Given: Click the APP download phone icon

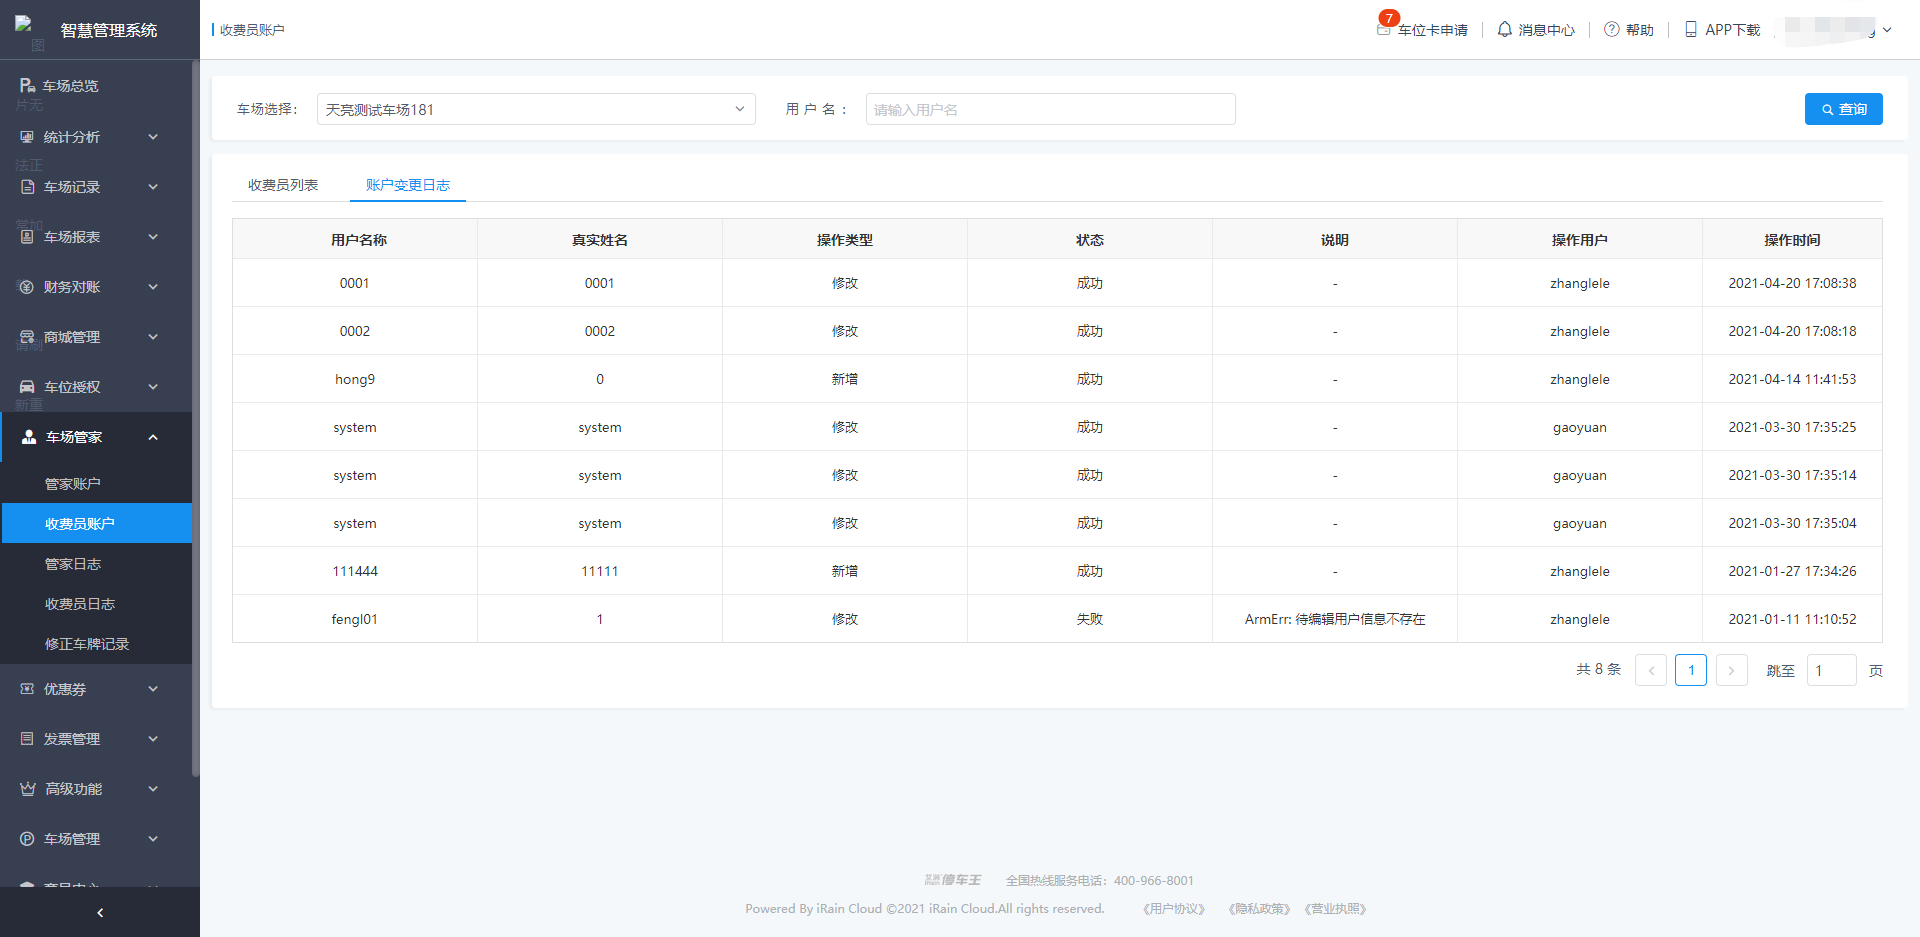Looking at the screenshot, I should [1690, 30].
